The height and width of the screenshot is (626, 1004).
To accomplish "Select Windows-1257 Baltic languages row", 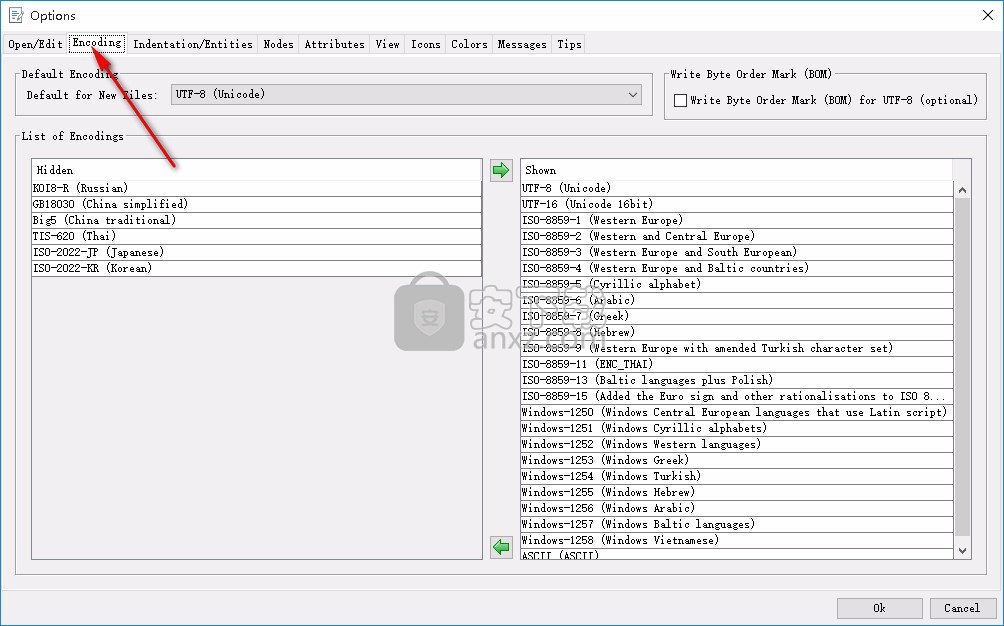I will pos(737,524).
